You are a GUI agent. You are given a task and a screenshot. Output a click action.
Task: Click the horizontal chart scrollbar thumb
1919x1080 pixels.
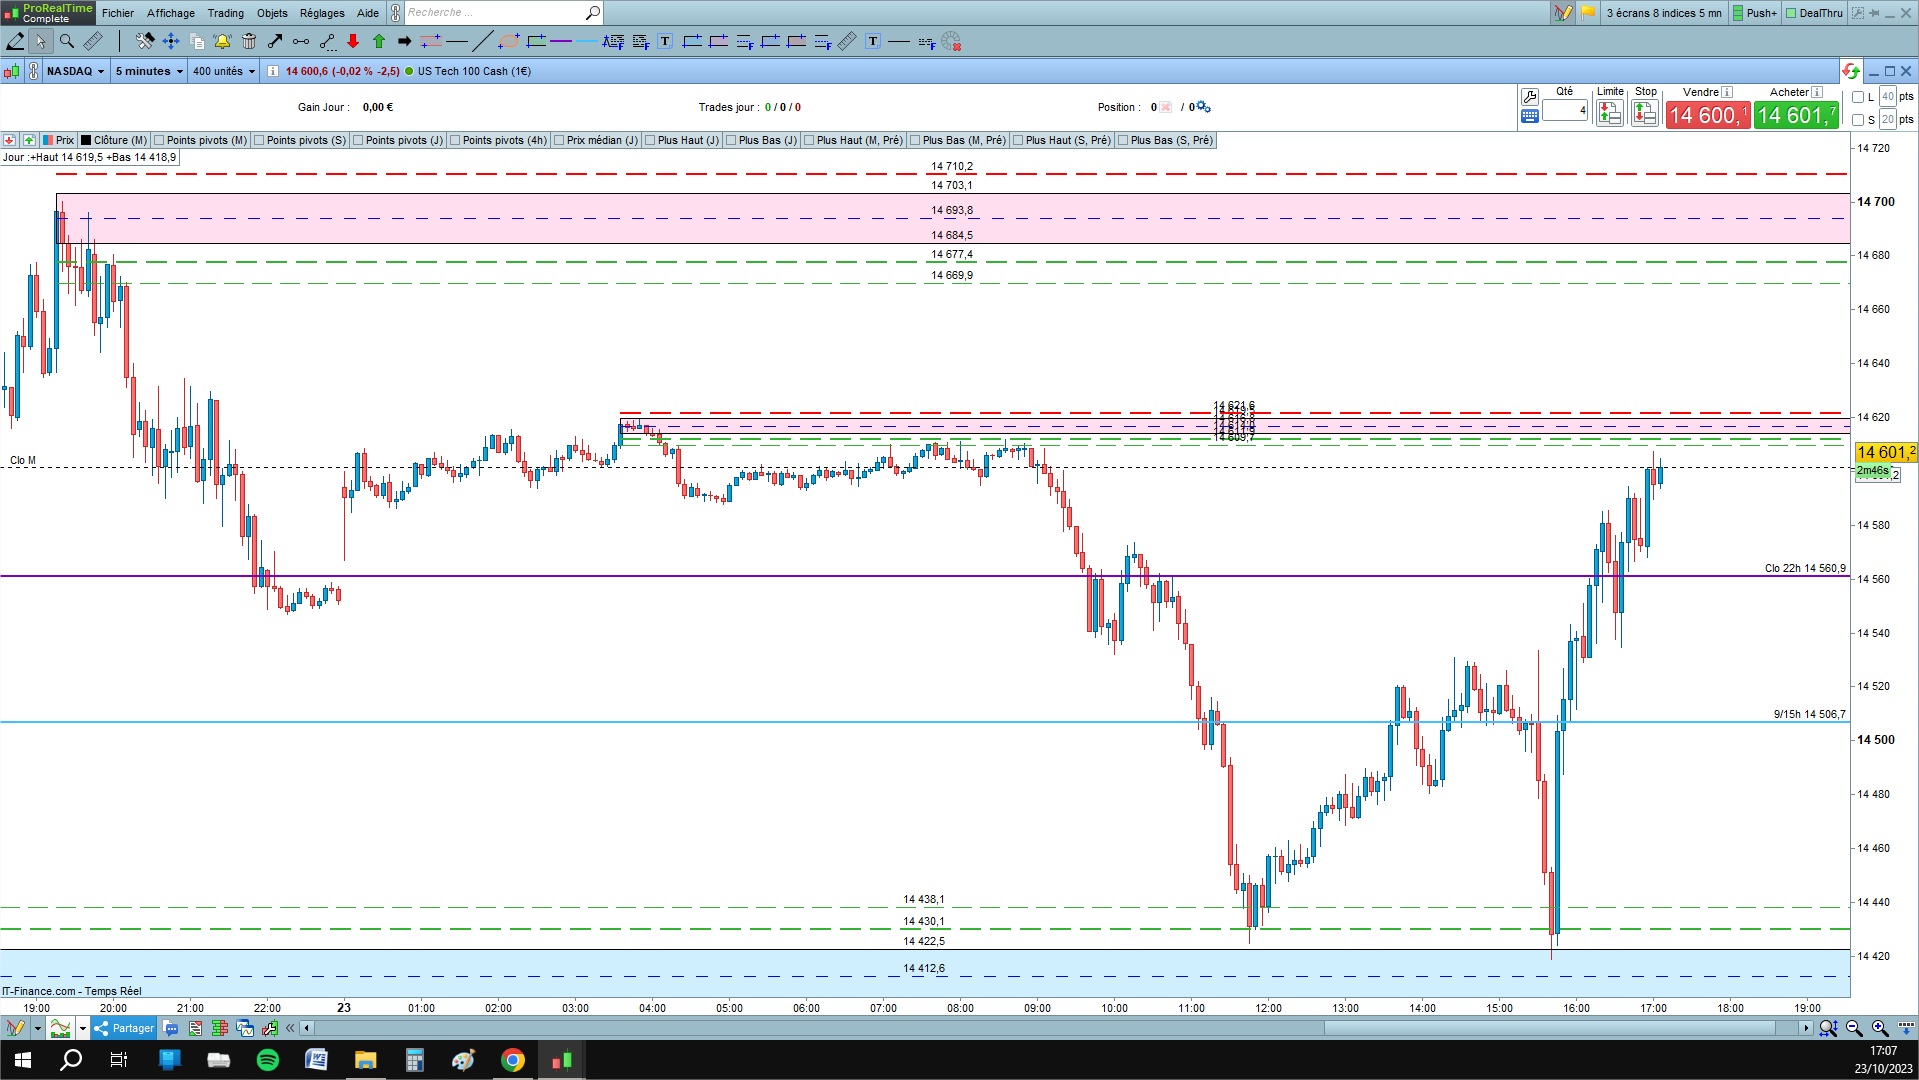pos(1550,1028)
